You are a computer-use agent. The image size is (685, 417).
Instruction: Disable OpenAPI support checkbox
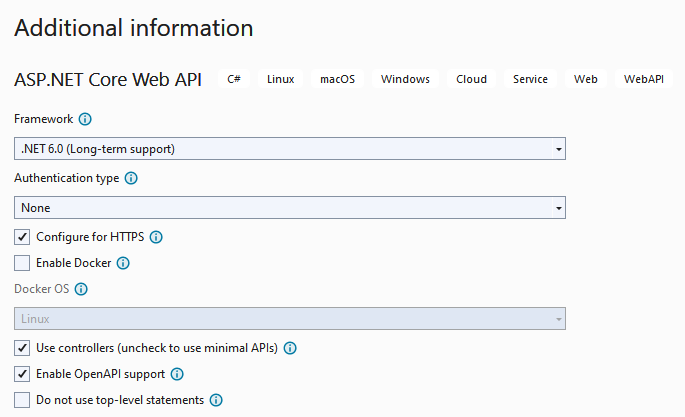pos(22,374)
